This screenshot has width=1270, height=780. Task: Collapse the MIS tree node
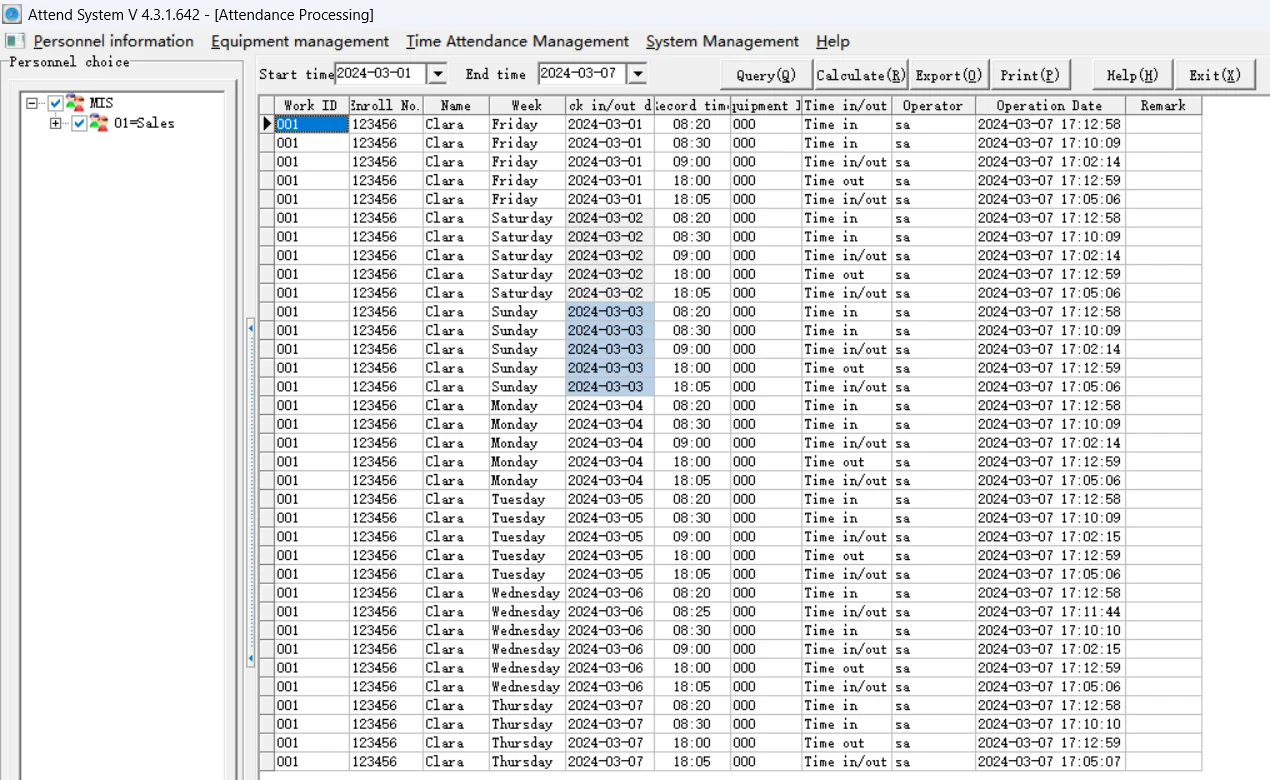coord(33,103)
